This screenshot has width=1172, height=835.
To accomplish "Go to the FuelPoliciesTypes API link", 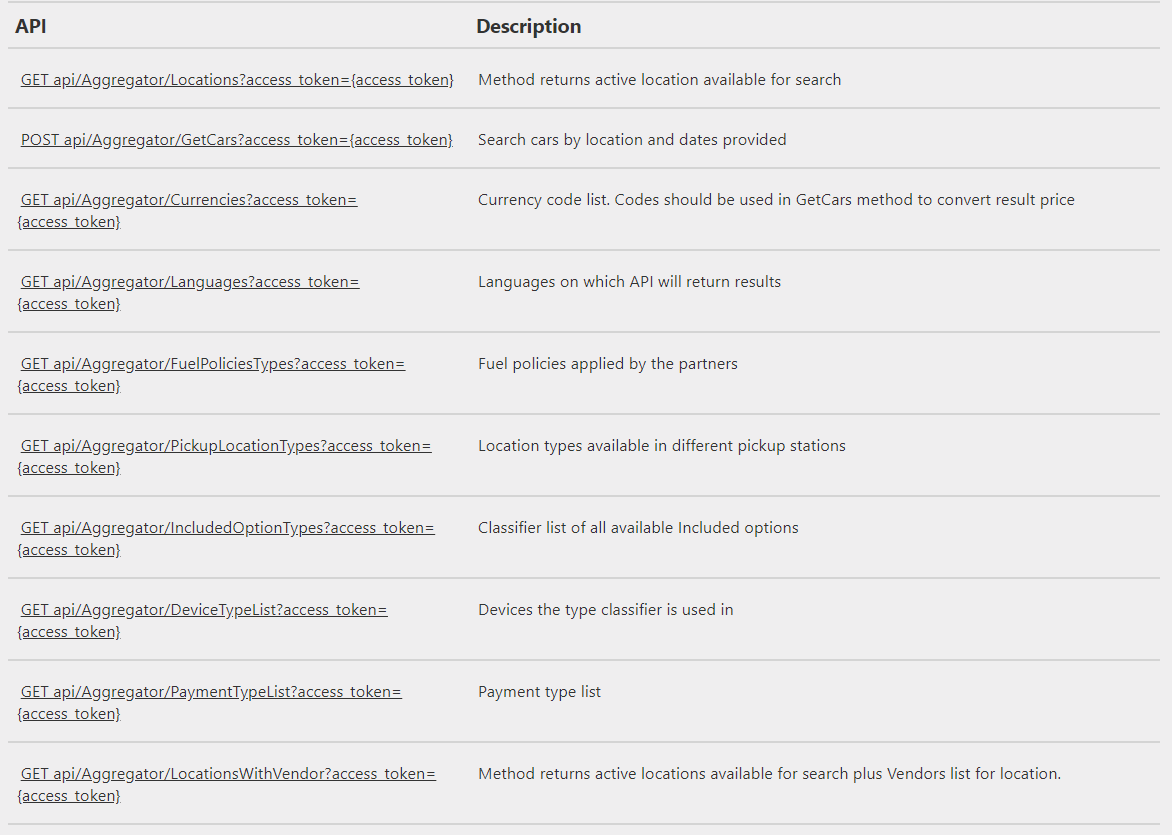I will tap(213, 364).
